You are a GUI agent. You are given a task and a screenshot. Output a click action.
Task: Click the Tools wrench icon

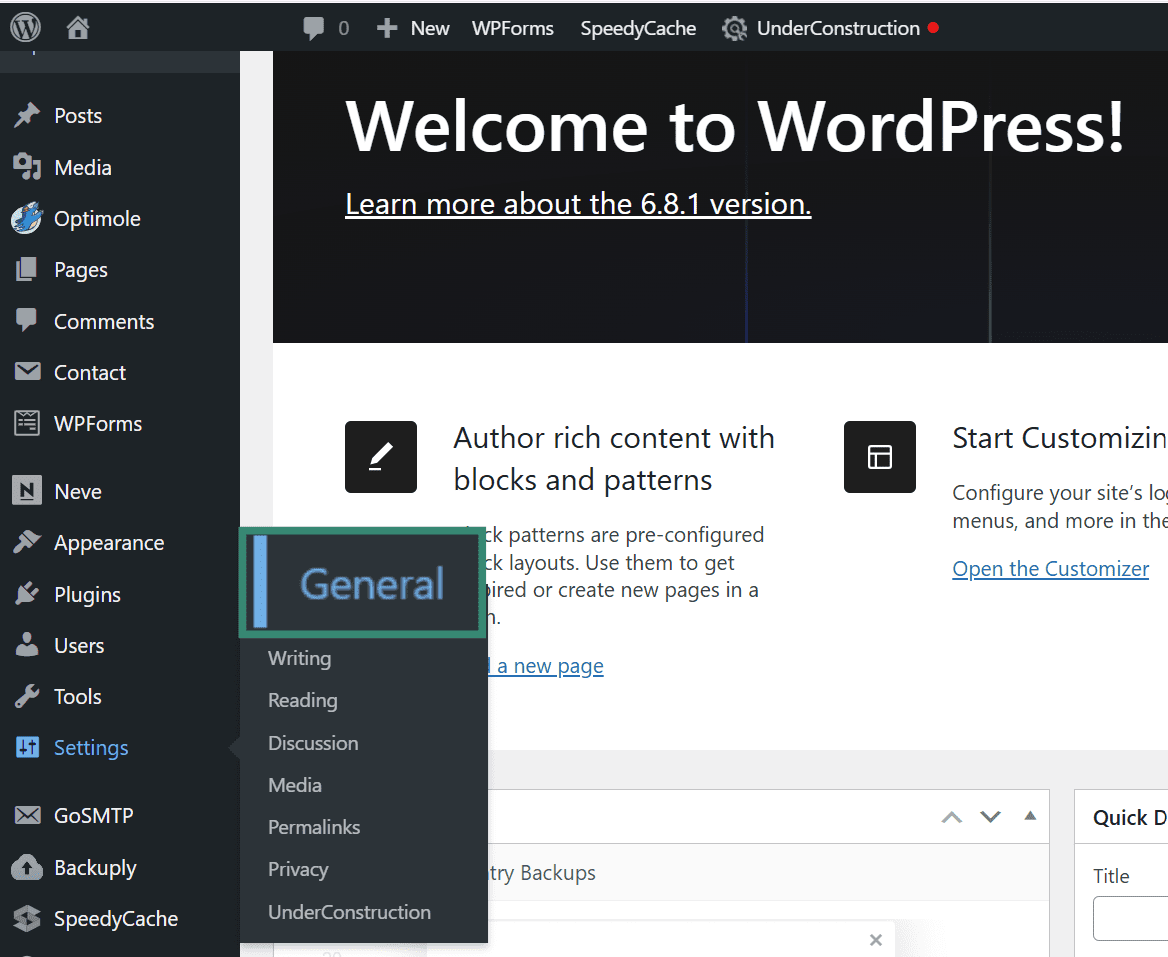coord(29,696)
